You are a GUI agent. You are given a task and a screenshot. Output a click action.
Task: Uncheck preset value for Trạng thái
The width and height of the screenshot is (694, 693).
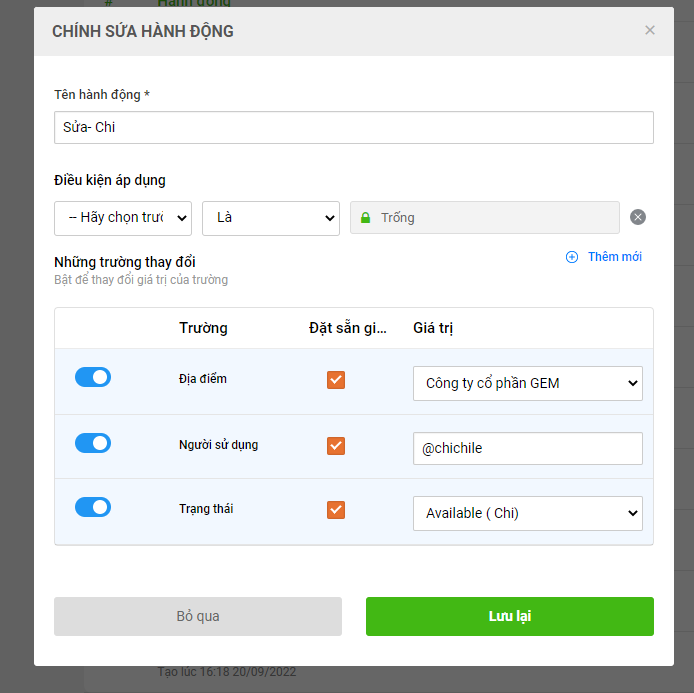336,510
